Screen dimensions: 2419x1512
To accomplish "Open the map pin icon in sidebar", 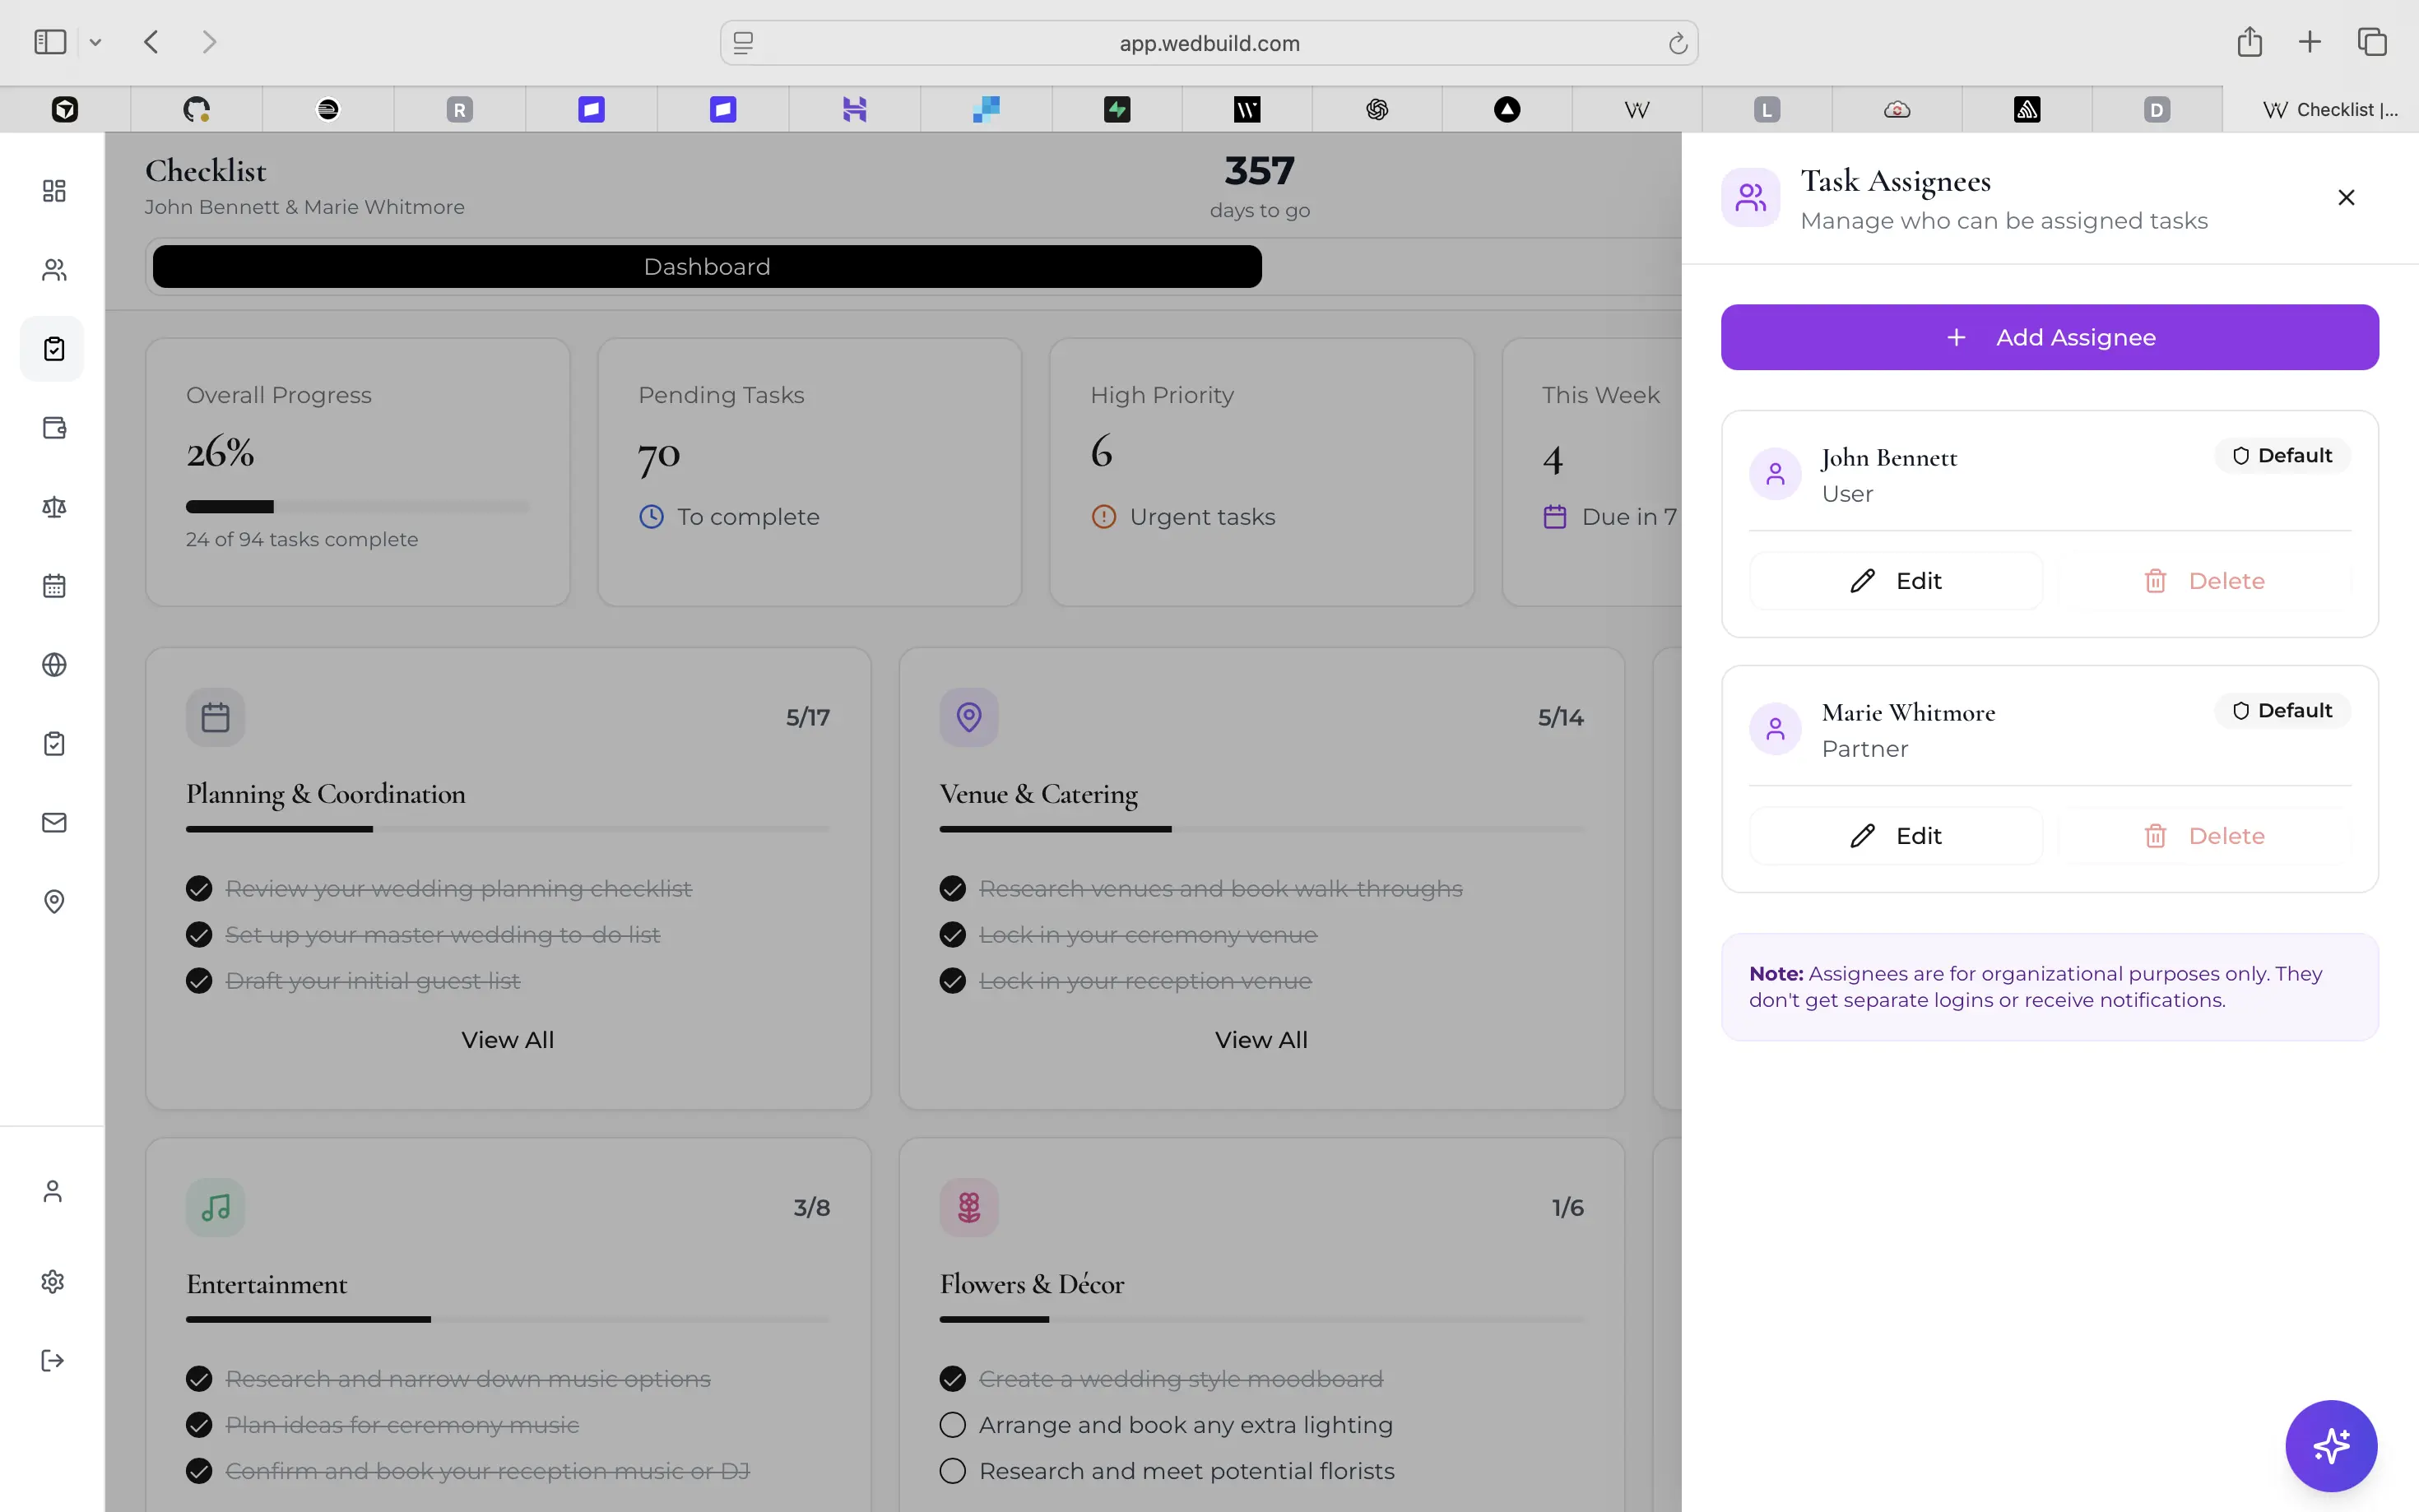I will coord(54,902).
